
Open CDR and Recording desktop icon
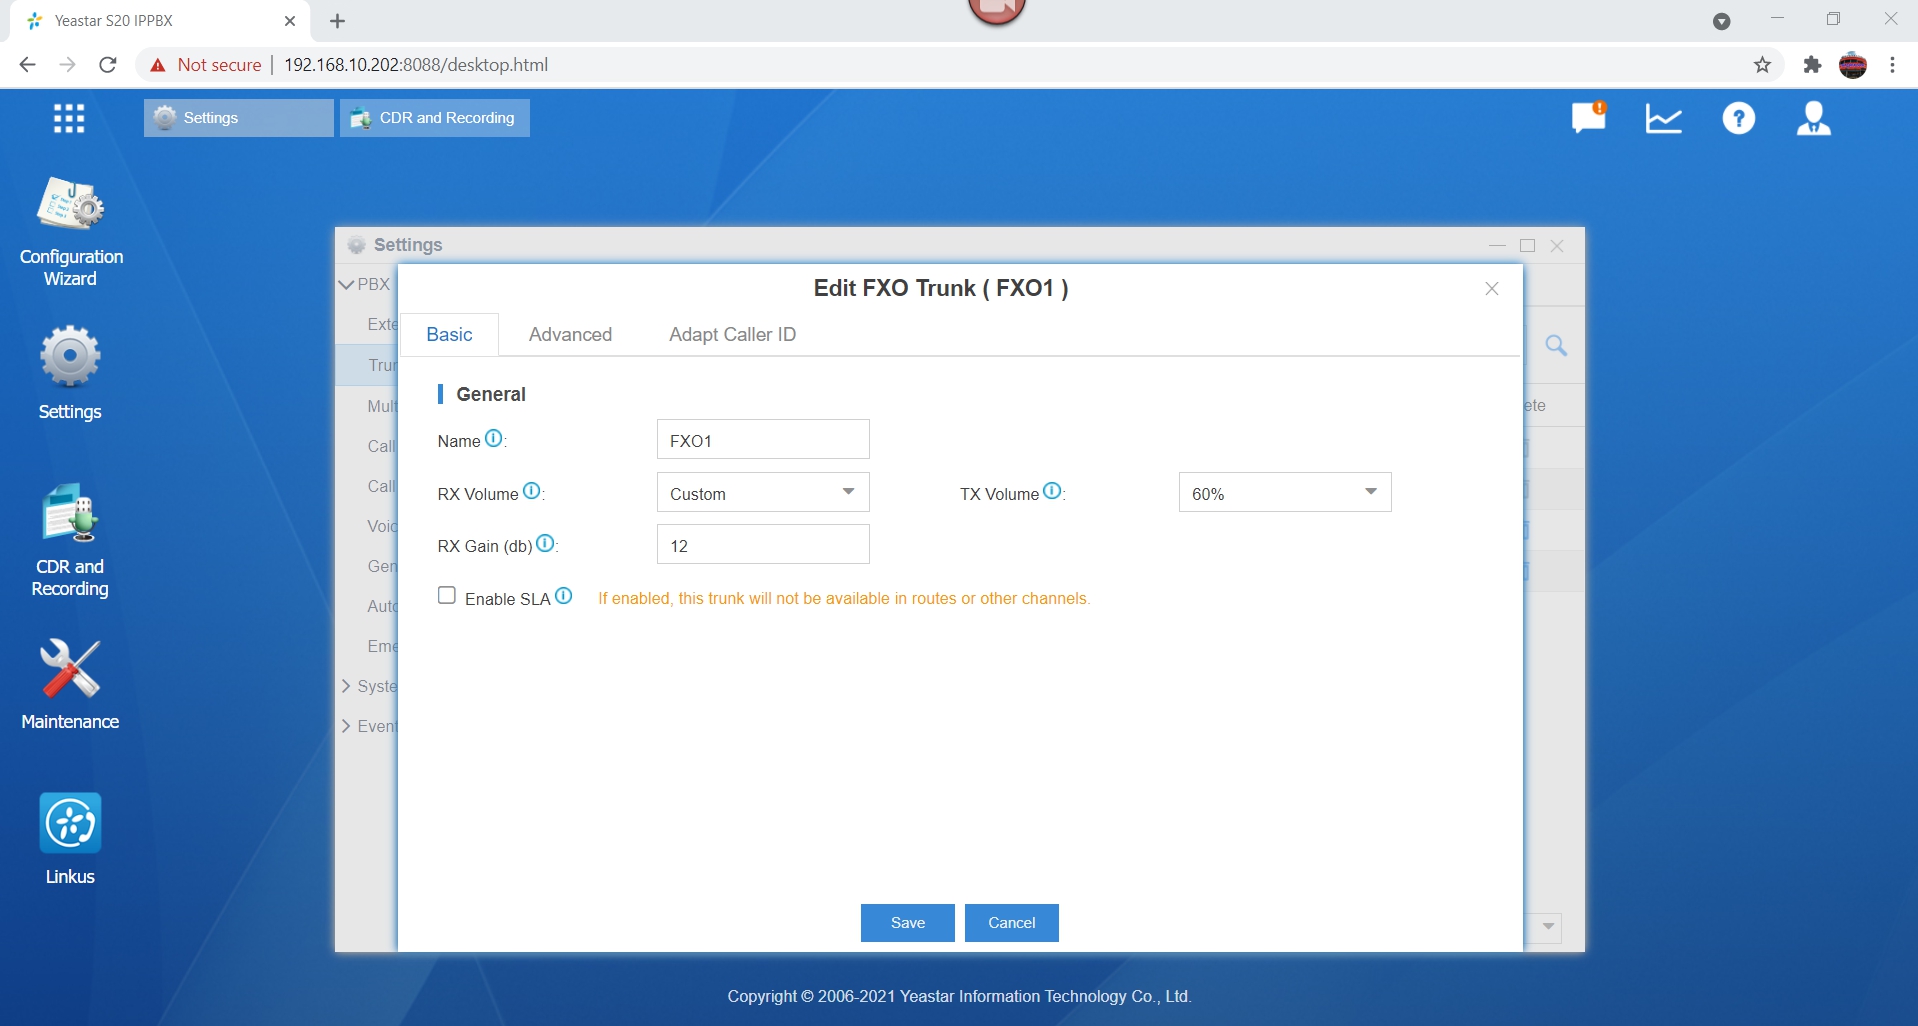pyautogui.click(x=70, y=540)
